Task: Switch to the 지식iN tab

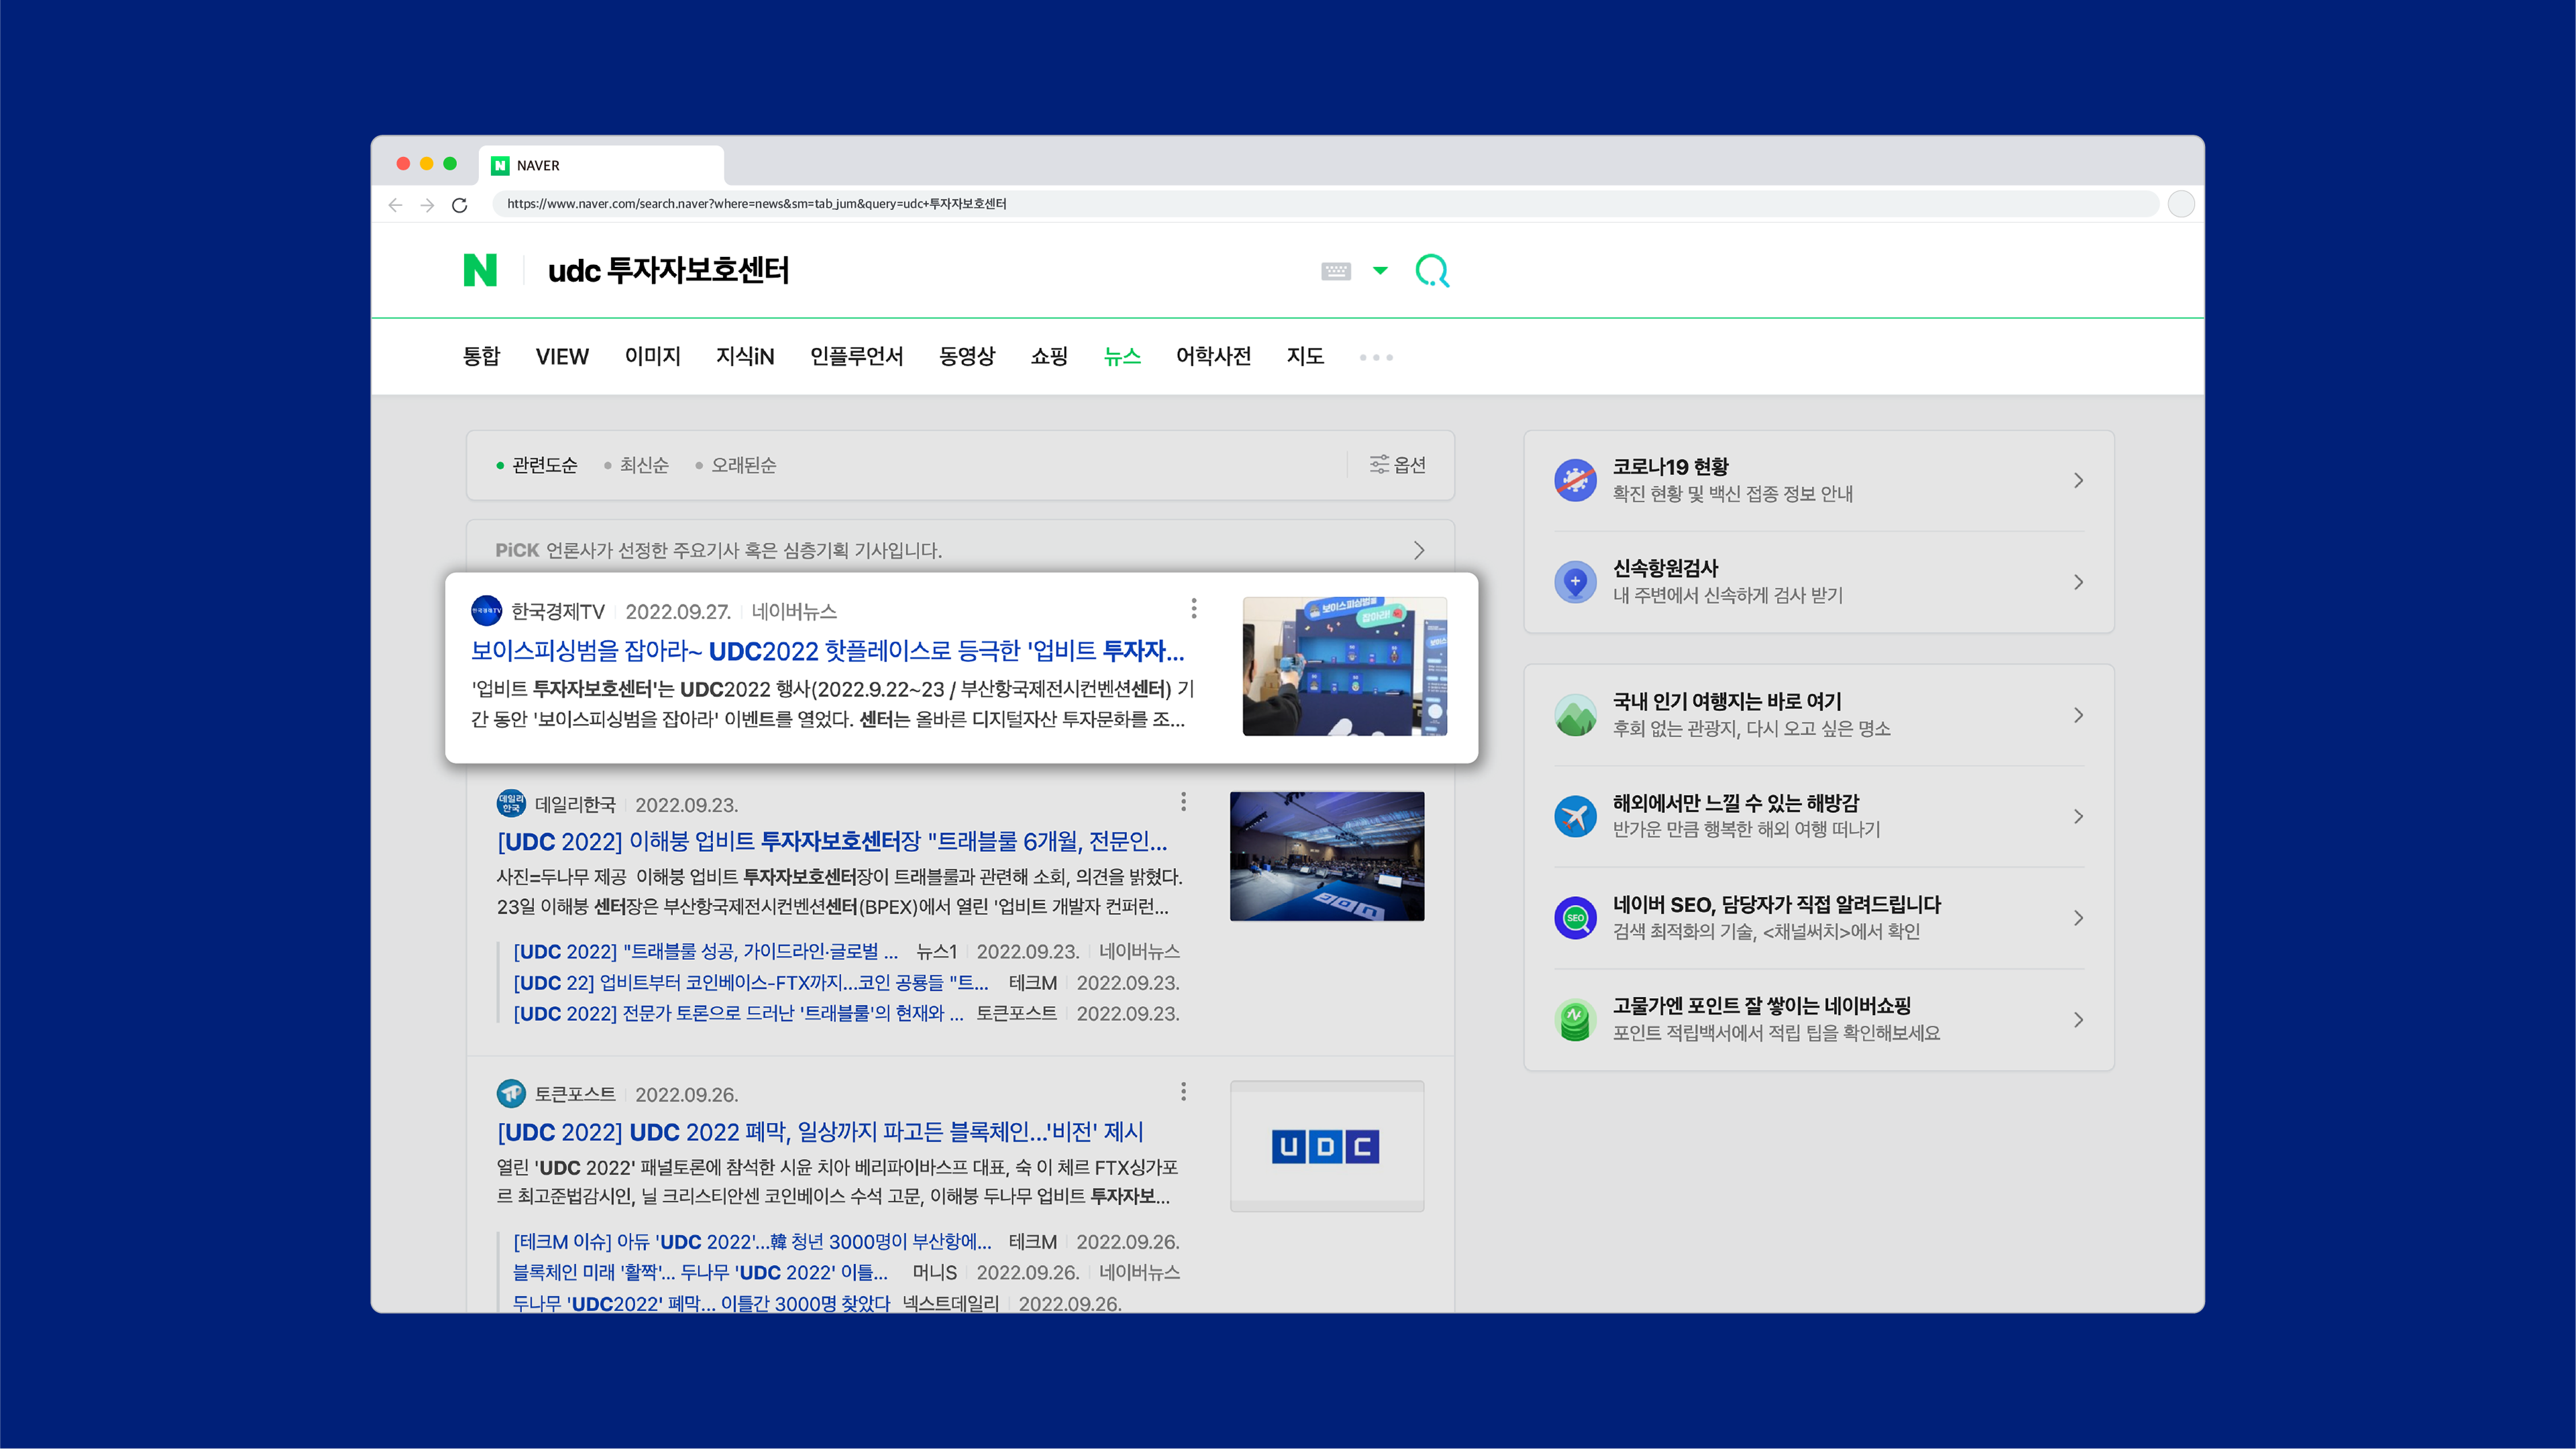Action: (745, 356)
